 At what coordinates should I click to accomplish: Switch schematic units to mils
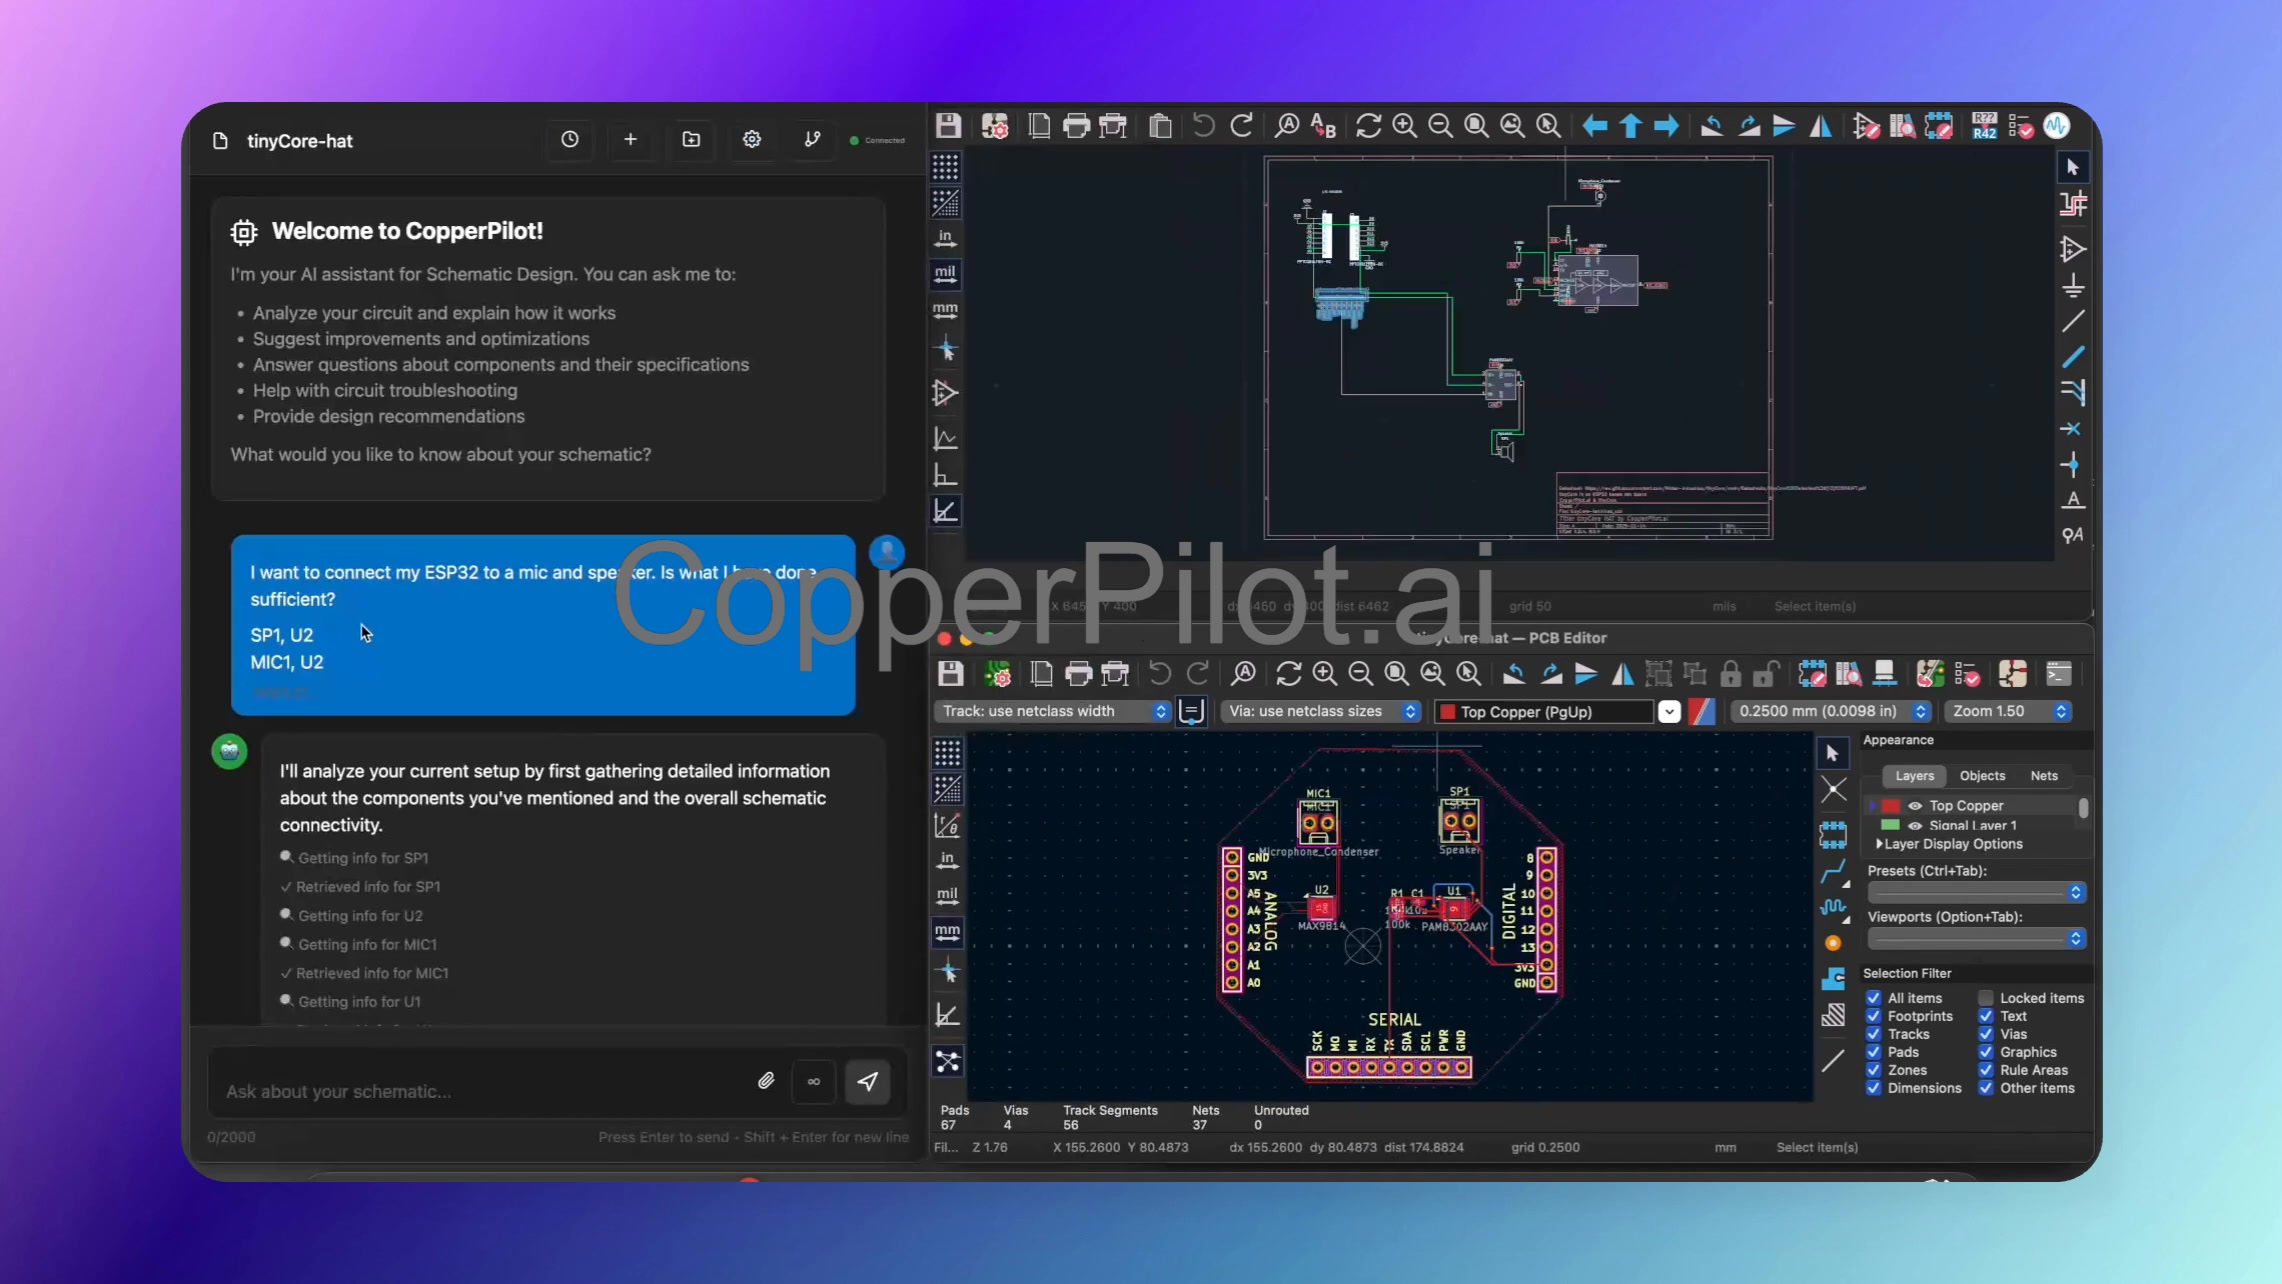(x=945, y=273)
